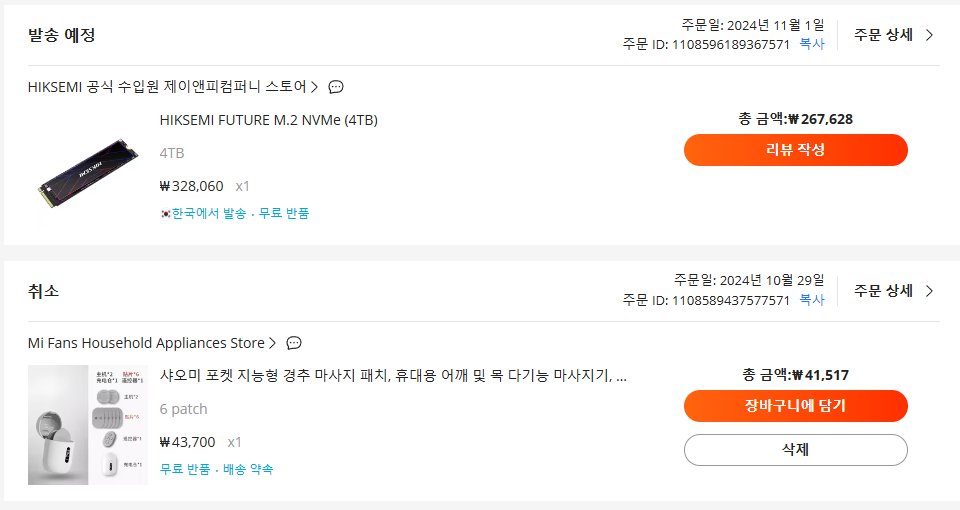Open 주문 상세 for the November 1 order
Image resolution: width=960 pixels, height=510 pixels.
[x=894, y=35]
